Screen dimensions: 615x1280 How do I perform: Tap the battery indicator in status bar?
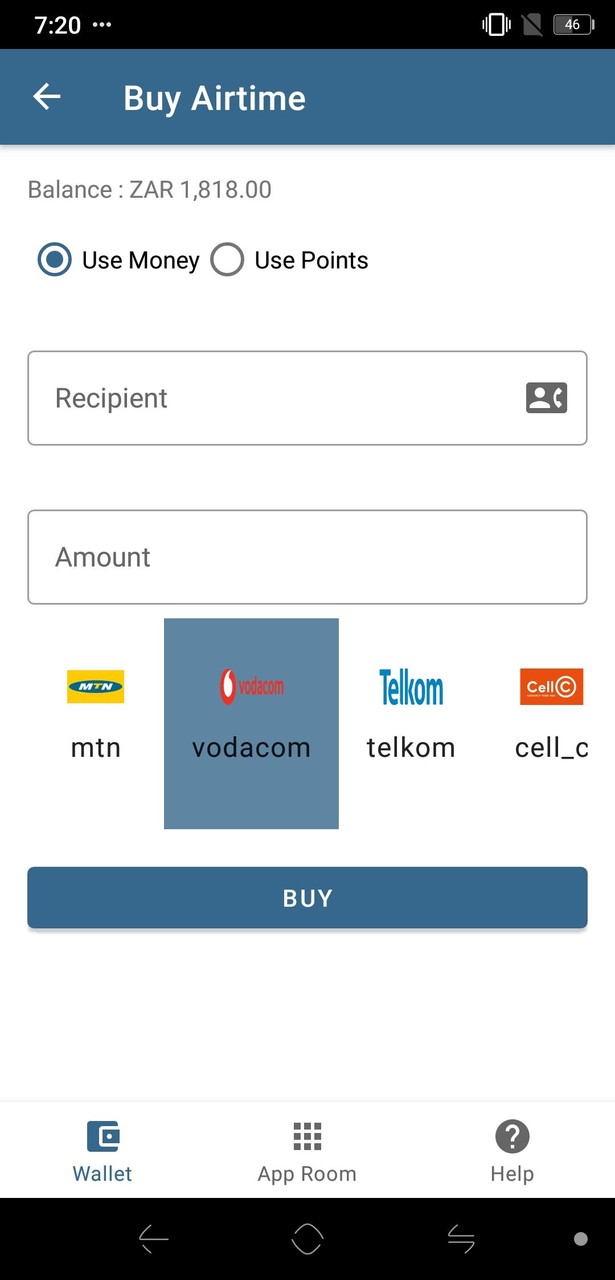point(573,25)
